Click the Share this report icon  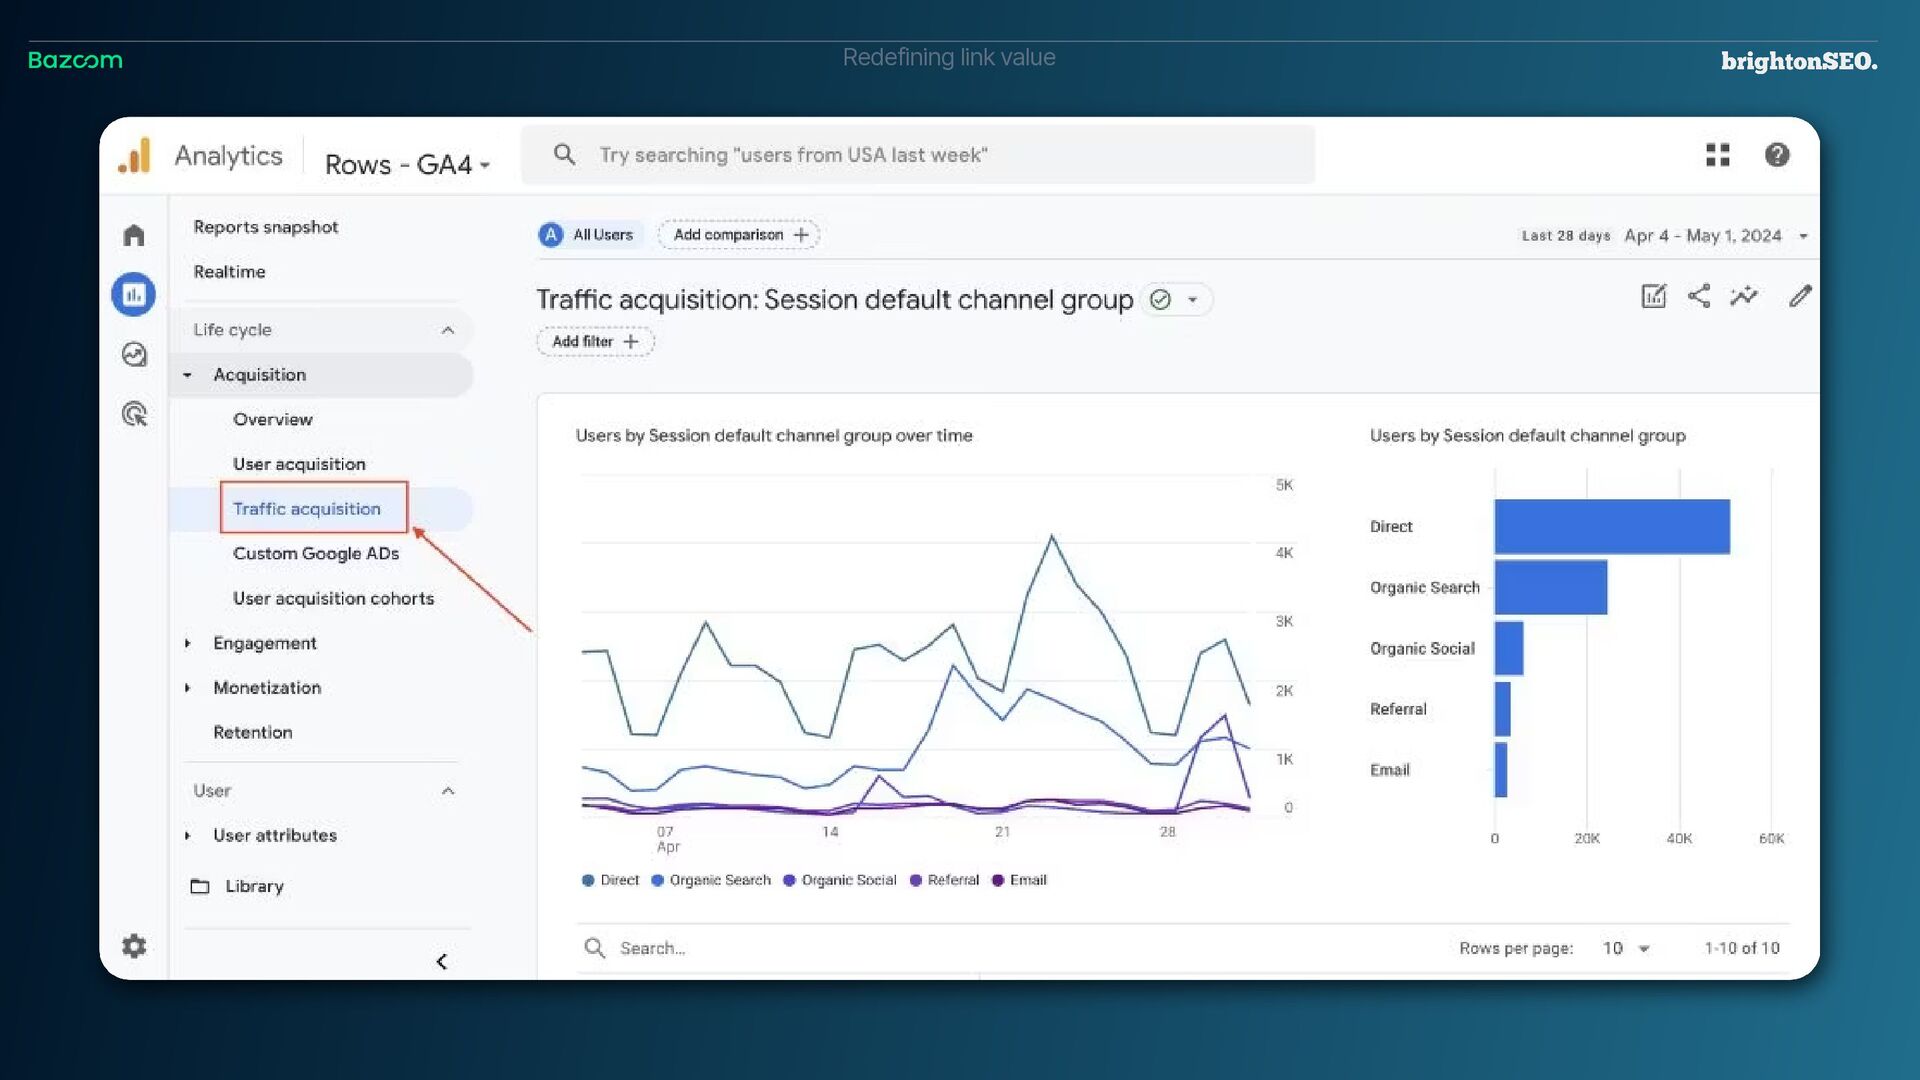(x=1698, y=296)
